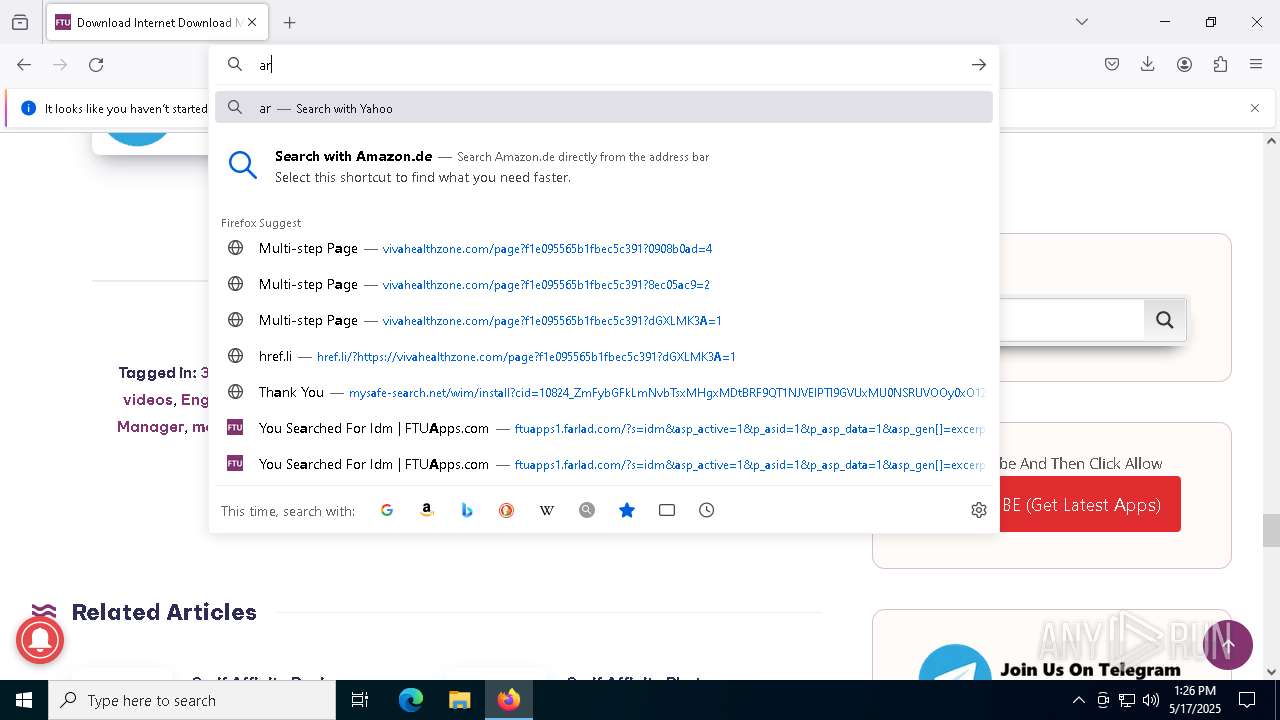Image resolution: width=1280 pixels, height=720 pixels.
Task: Click the Windows taskbar search box
Action: (192, 700)
